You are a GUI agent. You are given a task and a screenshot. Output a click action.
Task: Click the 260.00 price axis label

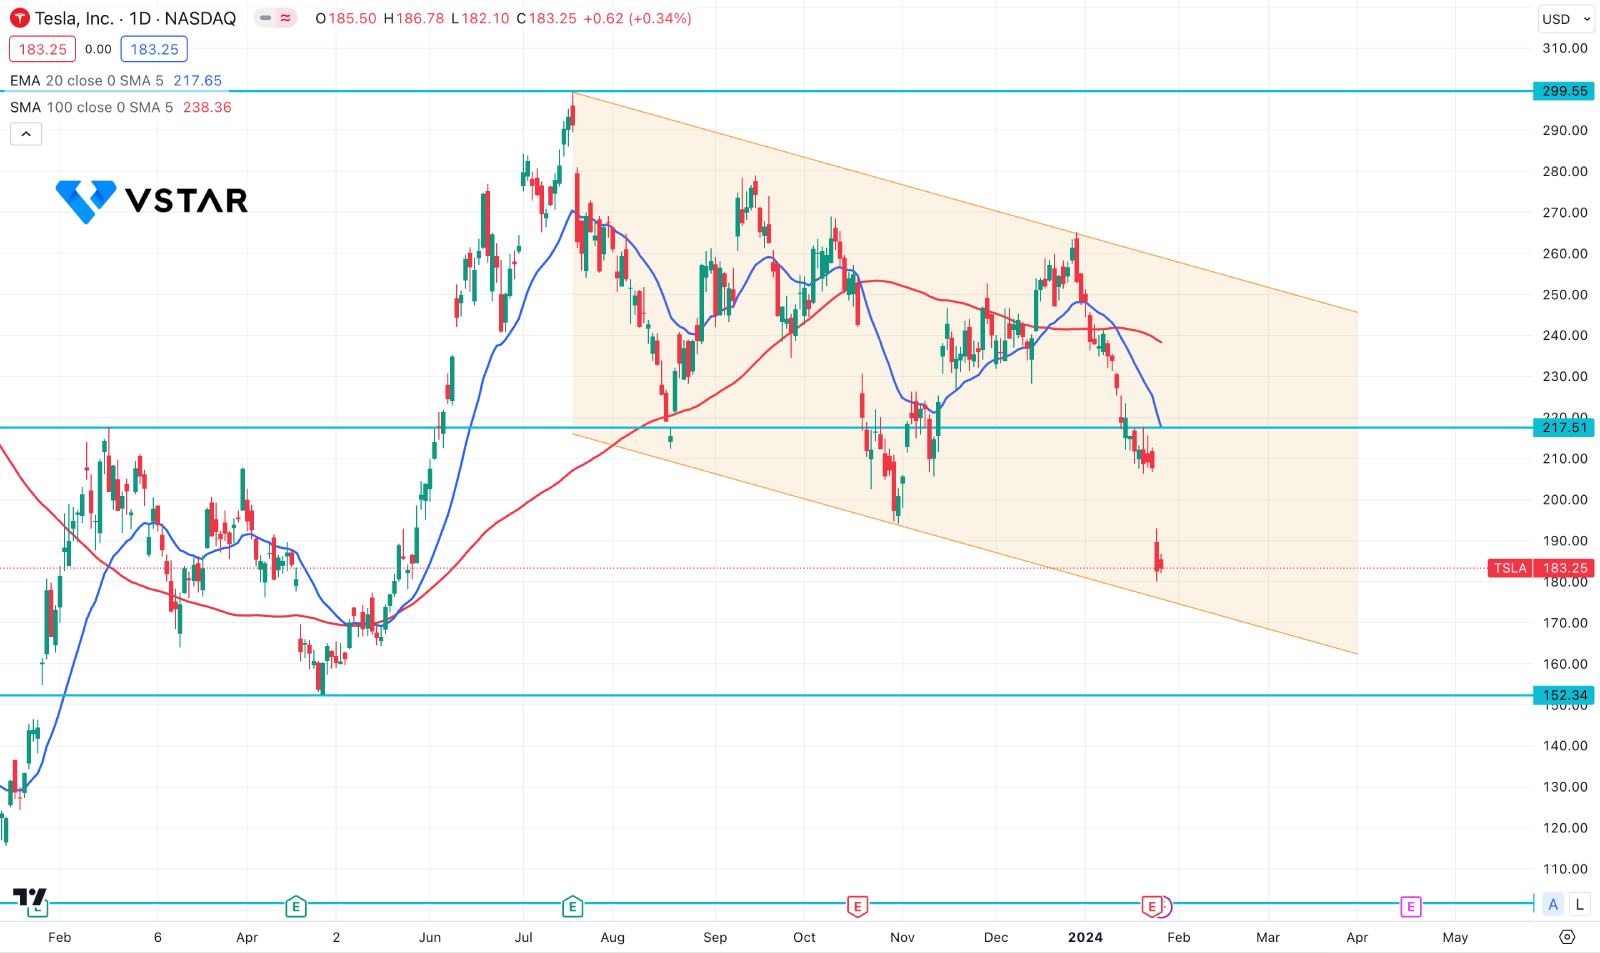[x=1564, y=253]
